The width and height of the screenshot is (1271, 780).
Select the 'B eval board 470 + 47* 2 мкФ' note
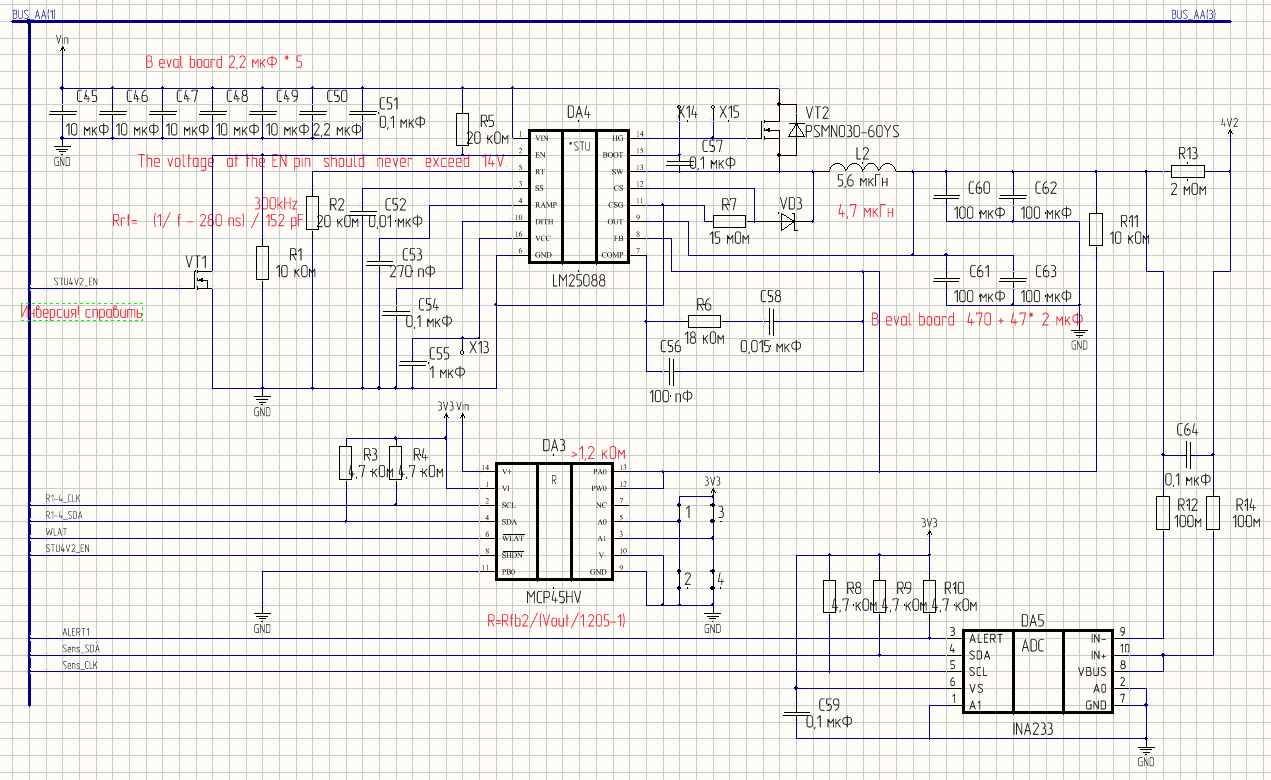(977, 320)
